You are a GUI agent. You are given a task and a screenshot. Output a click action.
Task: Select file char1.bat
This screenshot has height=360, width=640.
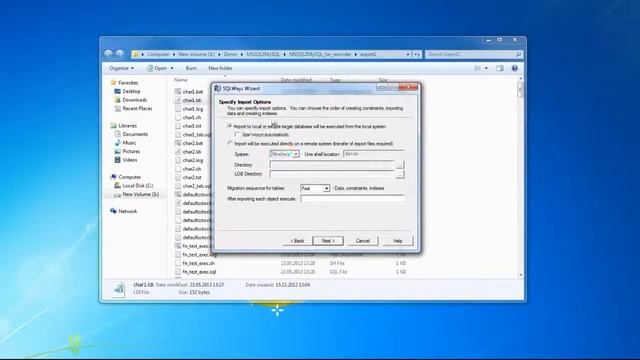click(x=192, y=91)
